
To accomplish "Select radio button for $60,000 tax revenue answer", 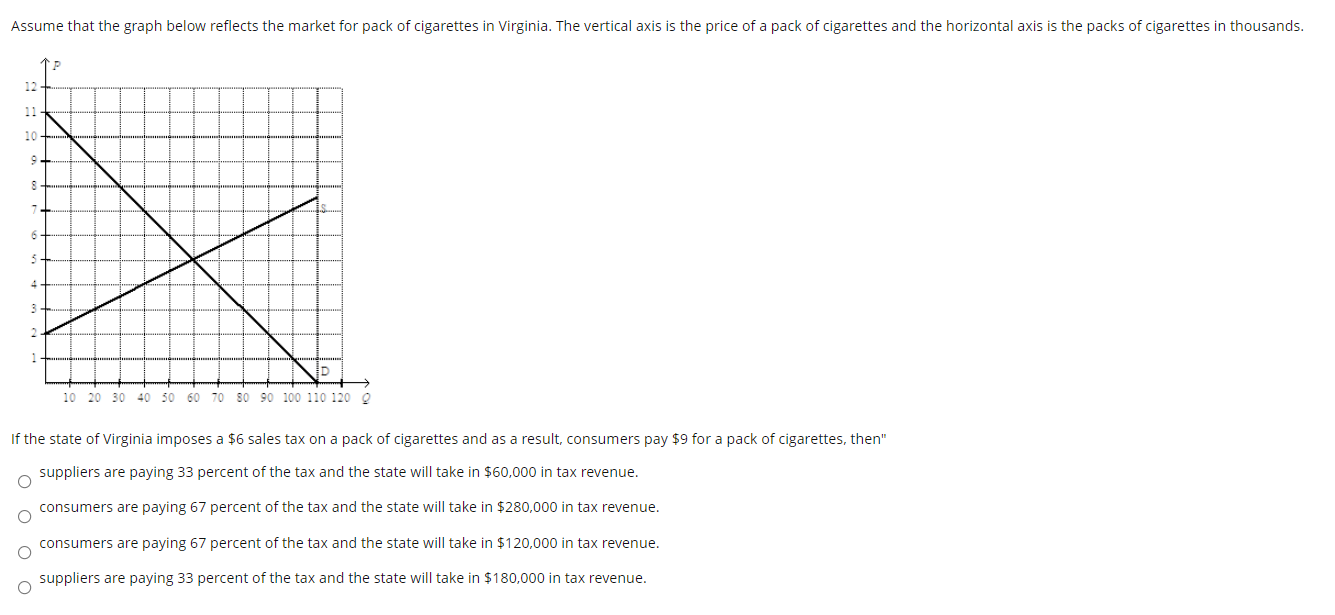I will (22, 482).
